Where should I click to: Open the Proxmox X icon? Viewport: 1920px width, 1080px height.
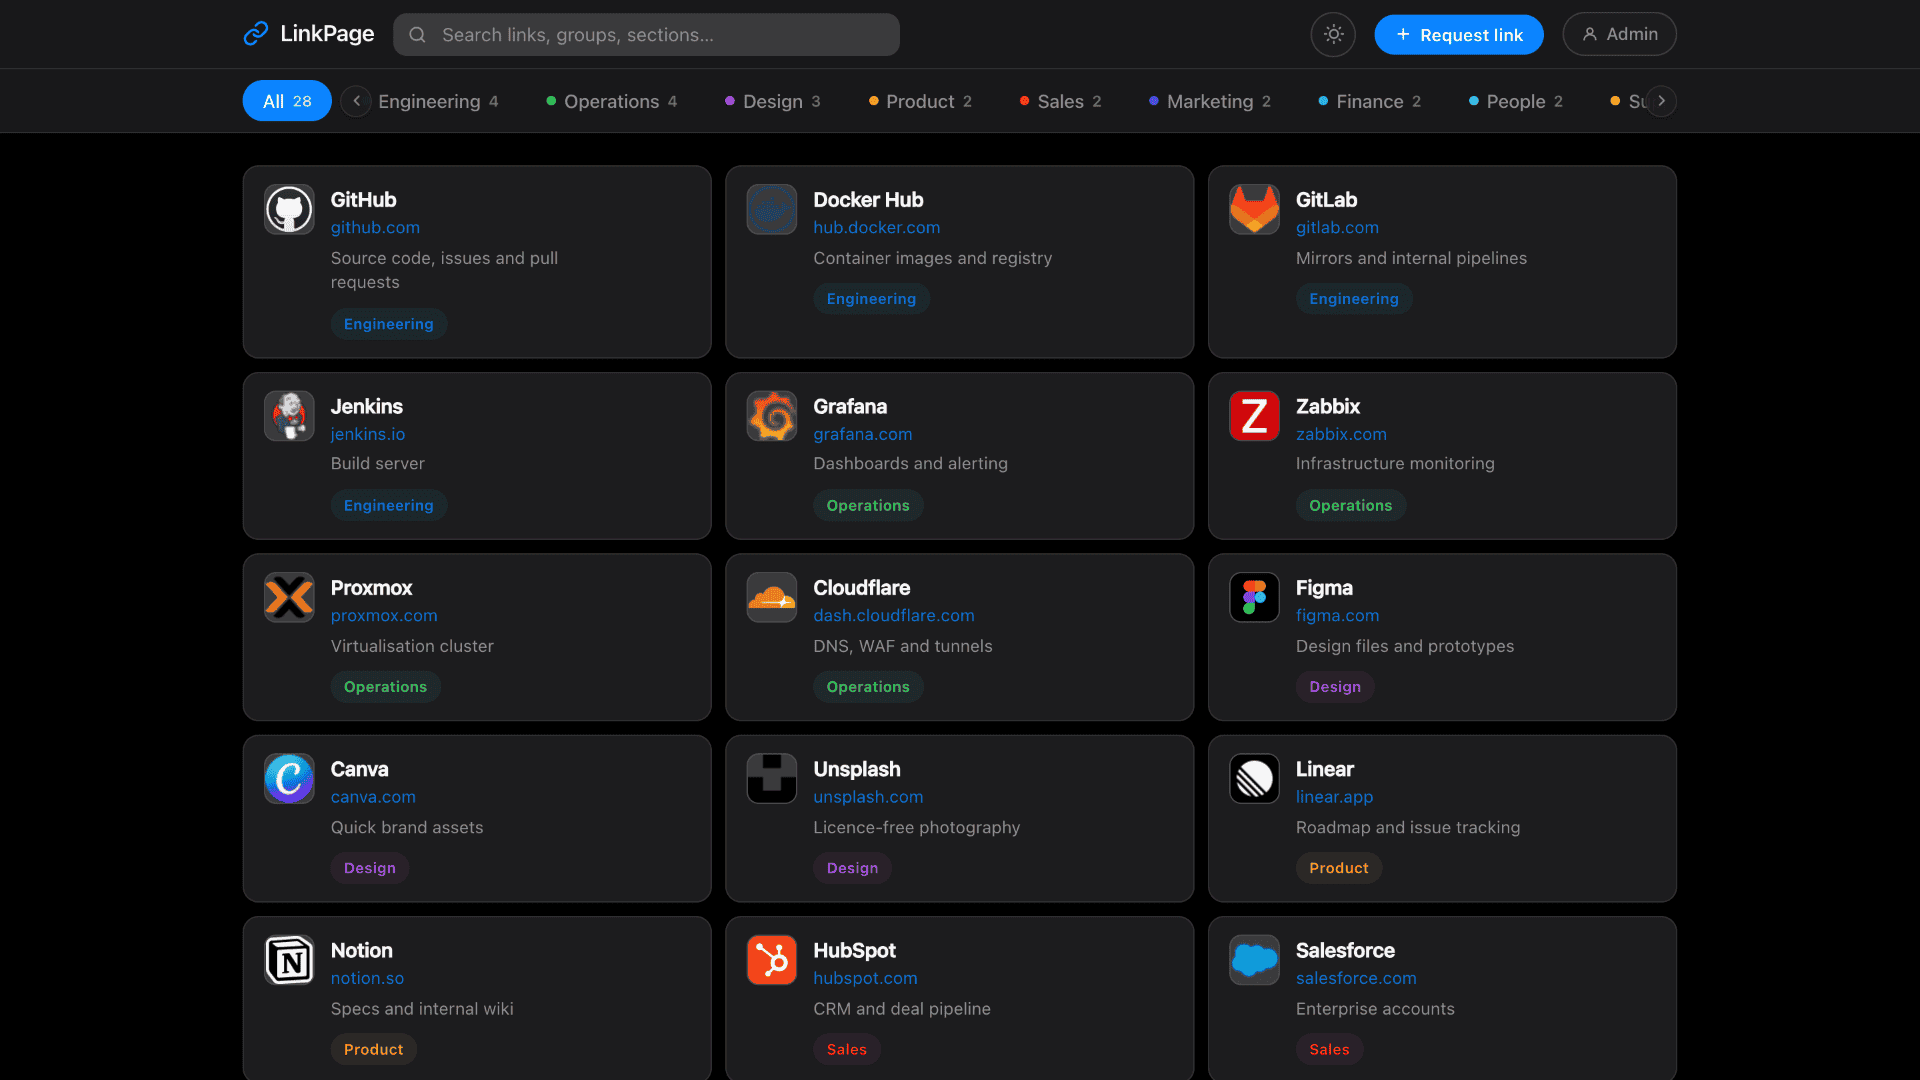[x=289, y=597]
